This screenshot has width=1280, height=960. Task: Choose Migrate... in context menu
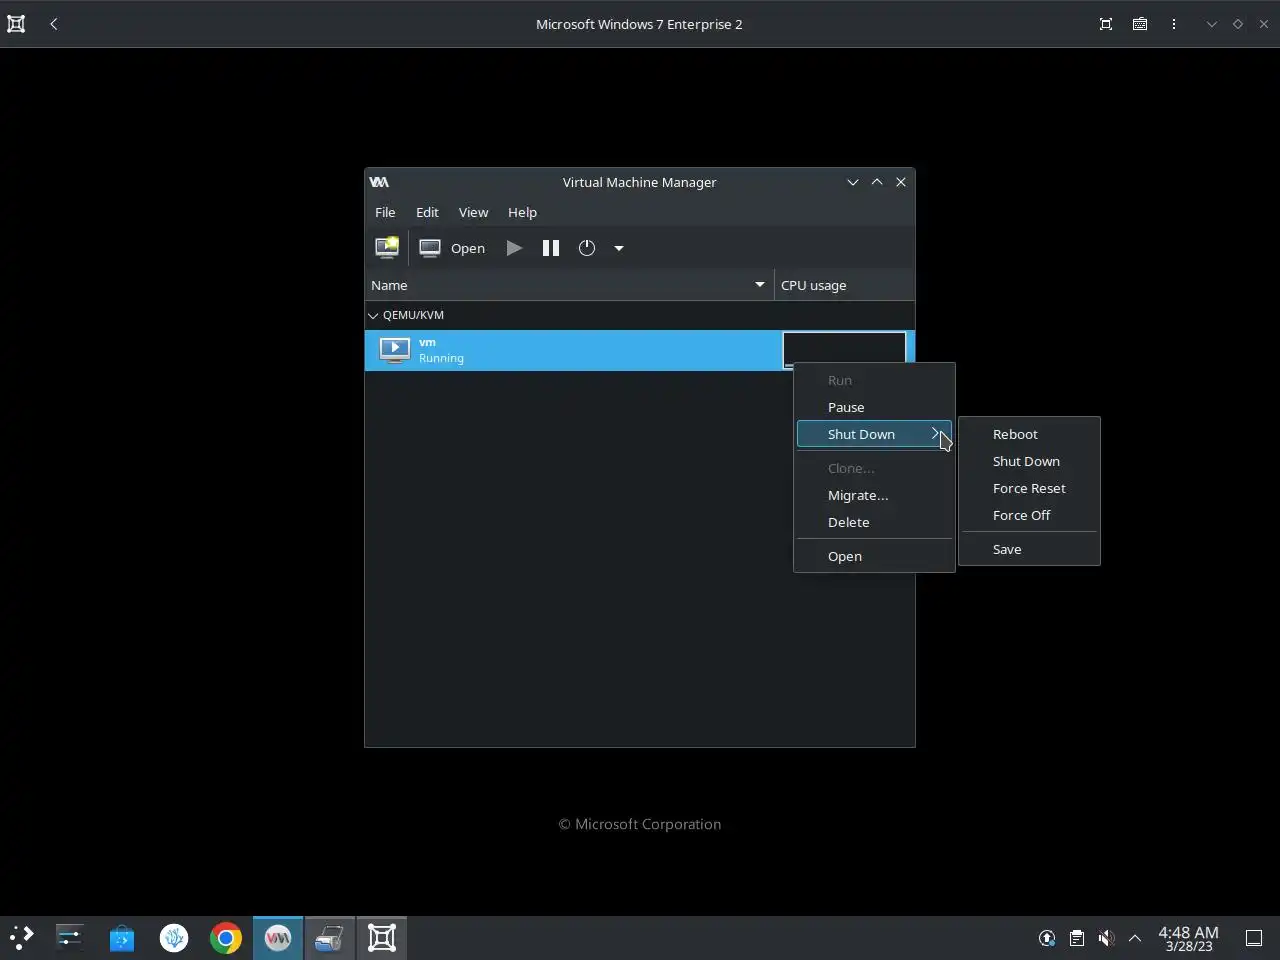(x=874, y=495)
